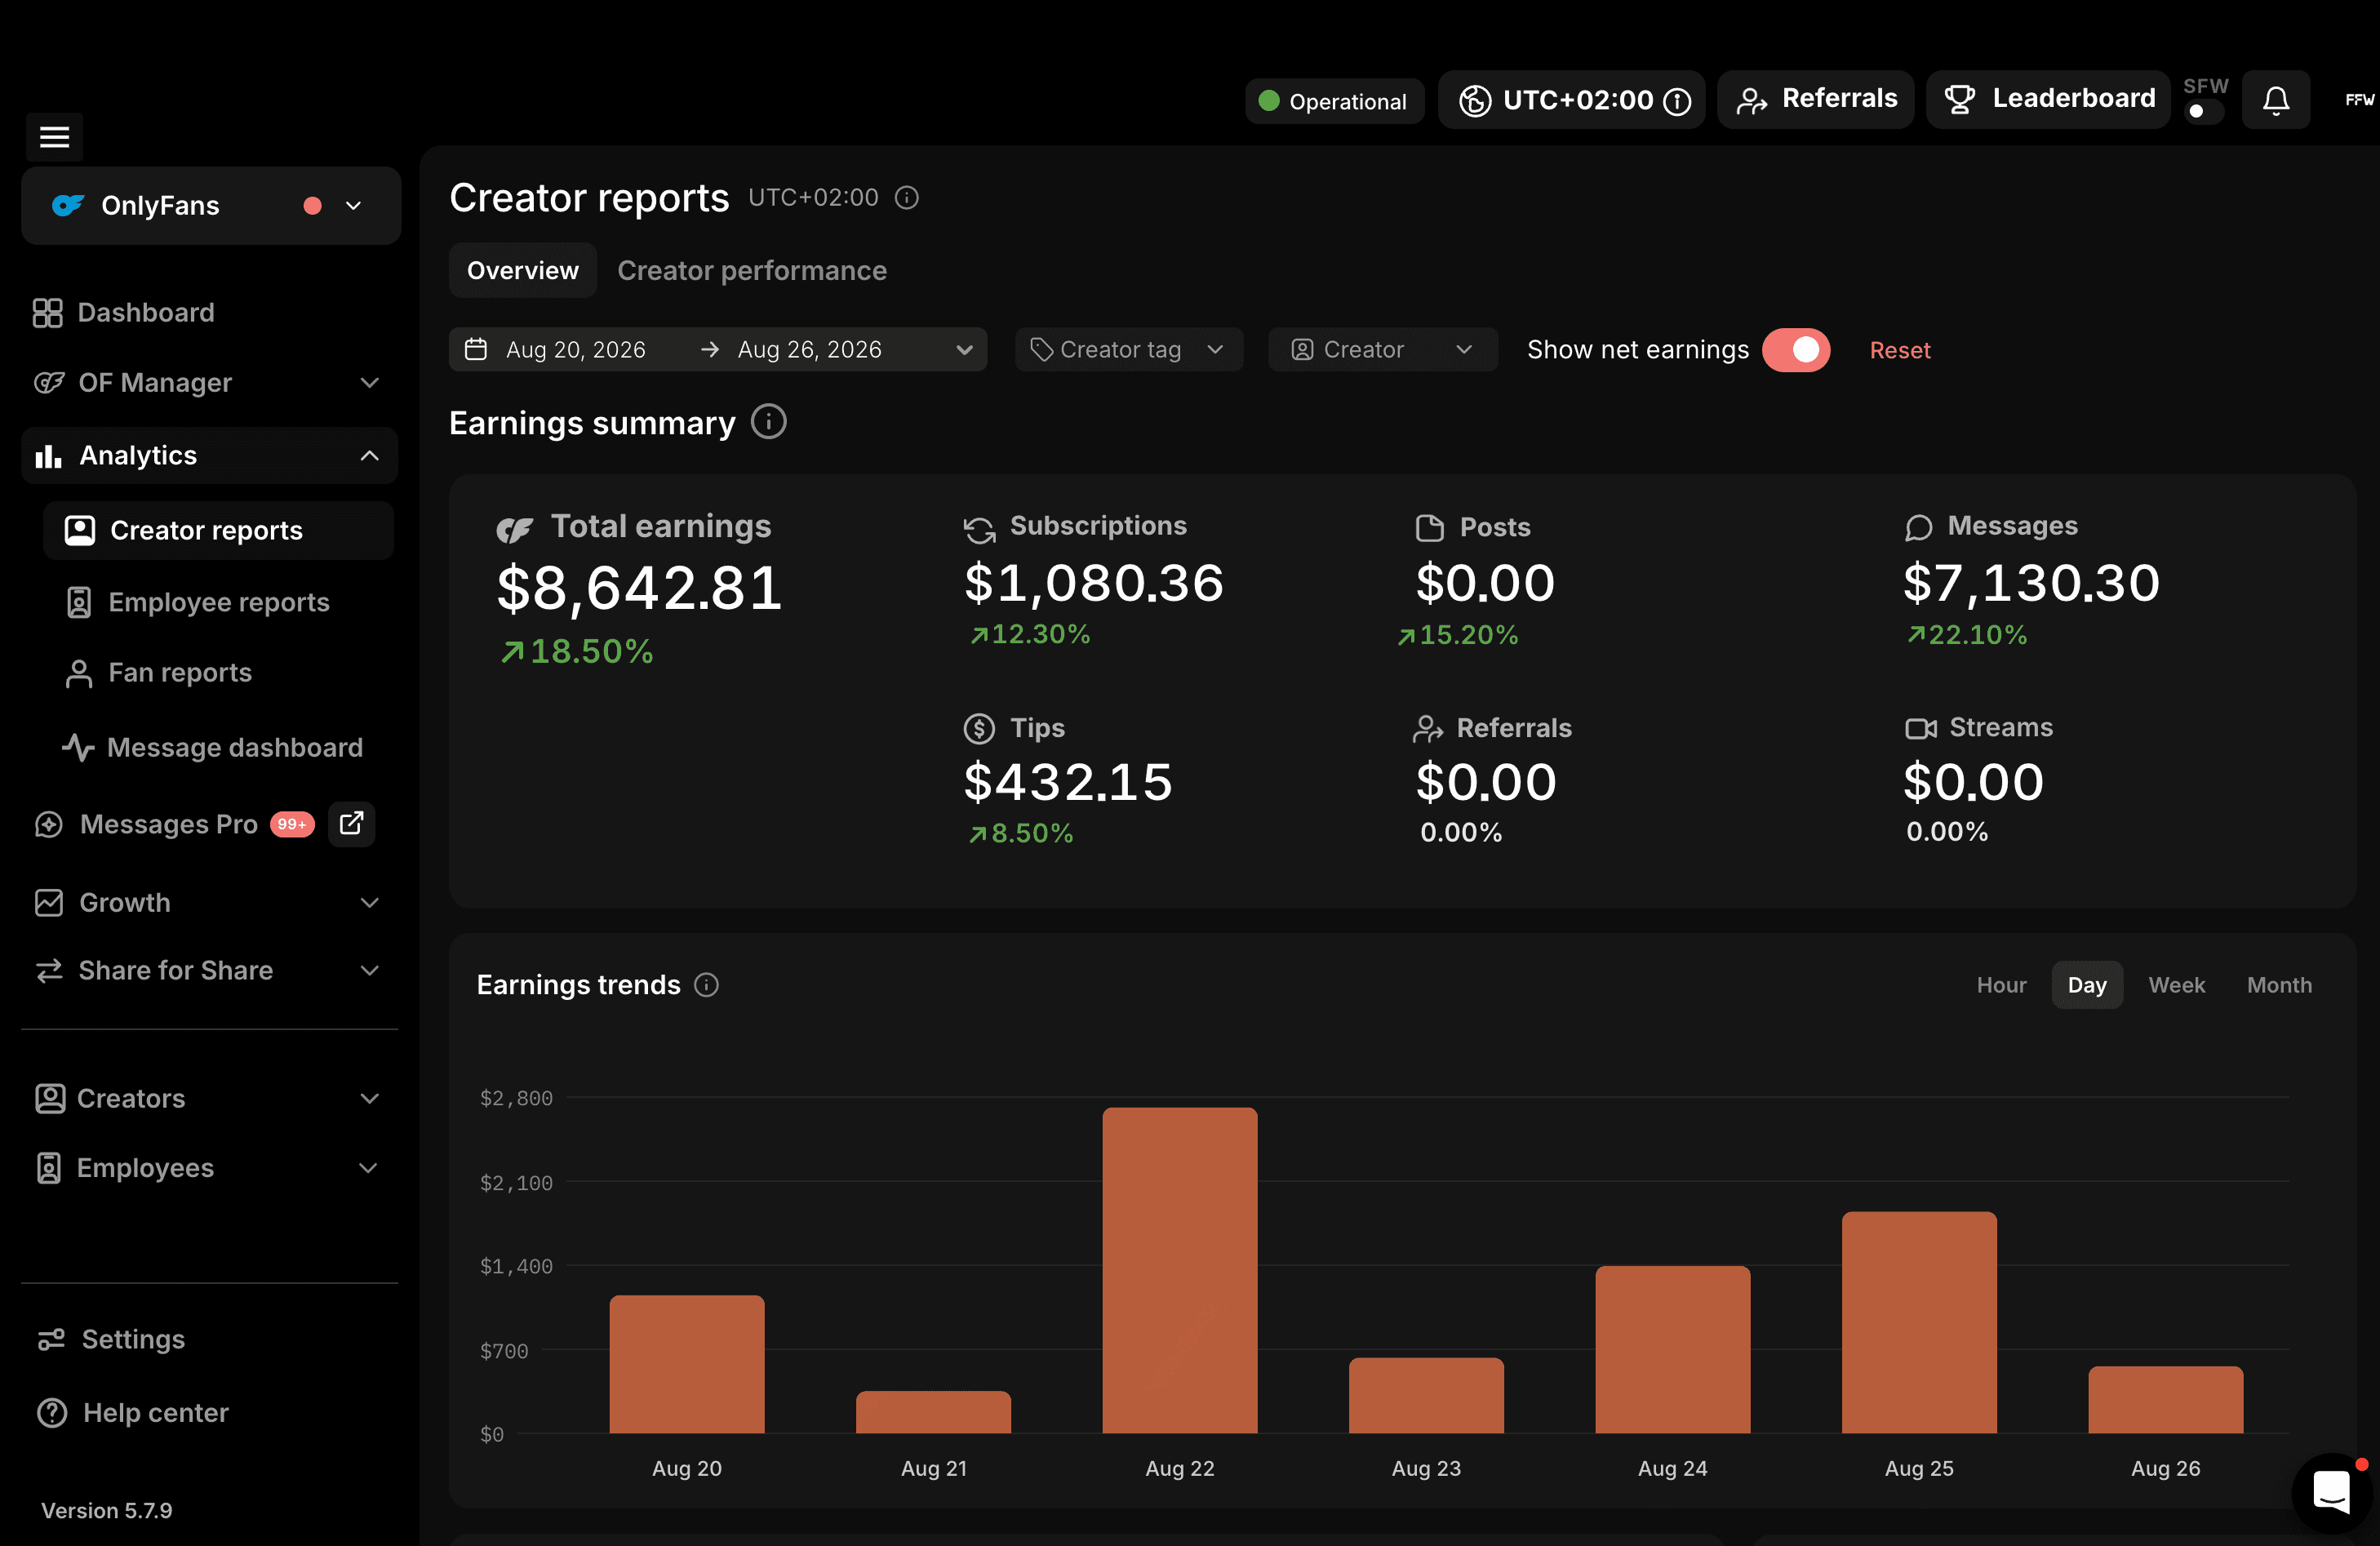Click the Message dashboard pulse icon
This screenshot has width=2380, height=1546.
click(79, 747)
